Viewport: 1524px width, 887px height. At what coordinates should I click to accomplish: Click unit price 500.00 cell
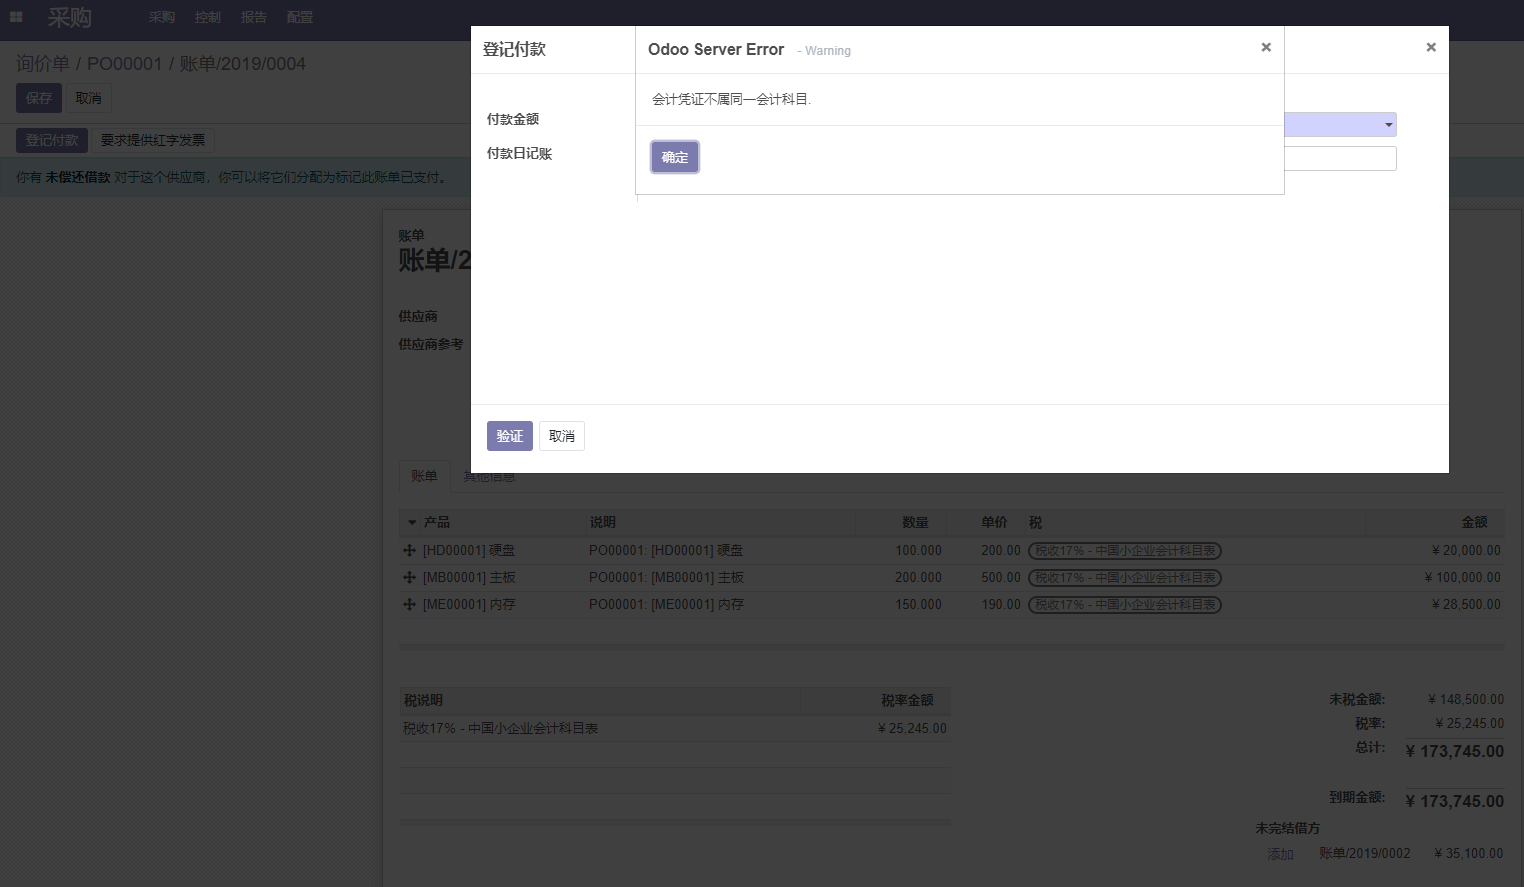pos(1001,577)
